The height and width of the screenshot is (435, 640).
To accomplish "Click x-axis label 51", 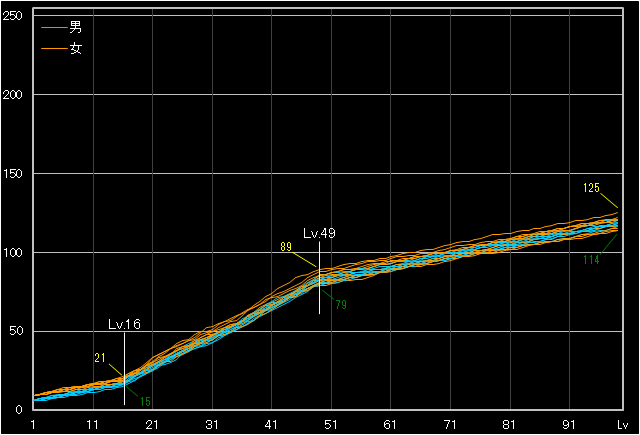I will [x=331, y=425].
